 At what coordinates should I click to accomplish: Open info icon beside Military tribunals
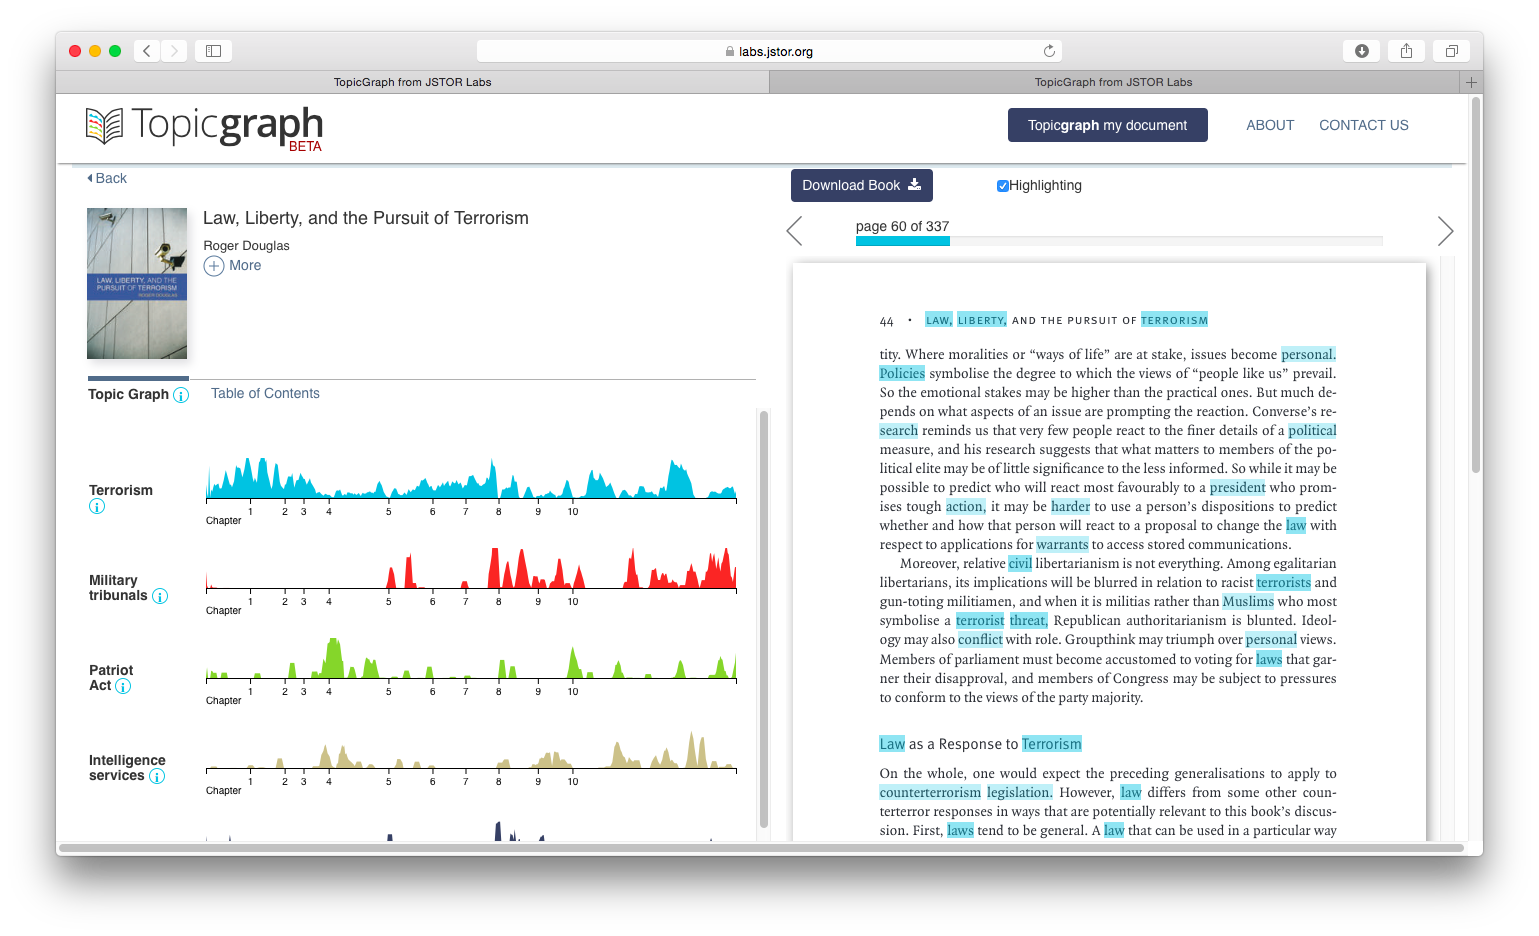tap(160, 596)
